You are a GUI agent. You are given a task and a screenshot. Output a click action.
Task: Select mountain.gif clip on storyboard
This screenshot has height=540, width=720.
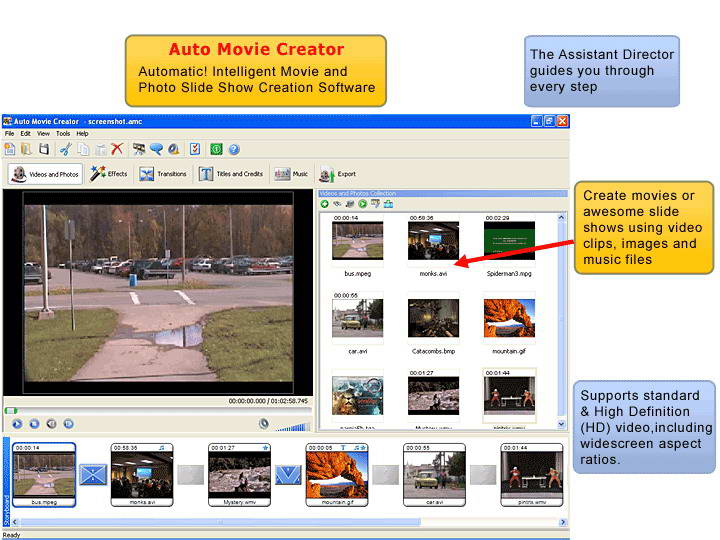click(337, 475)
